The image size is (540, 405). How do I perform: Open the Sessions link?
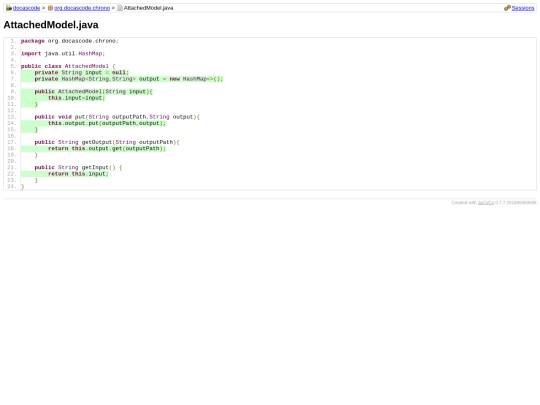(523, 8)
